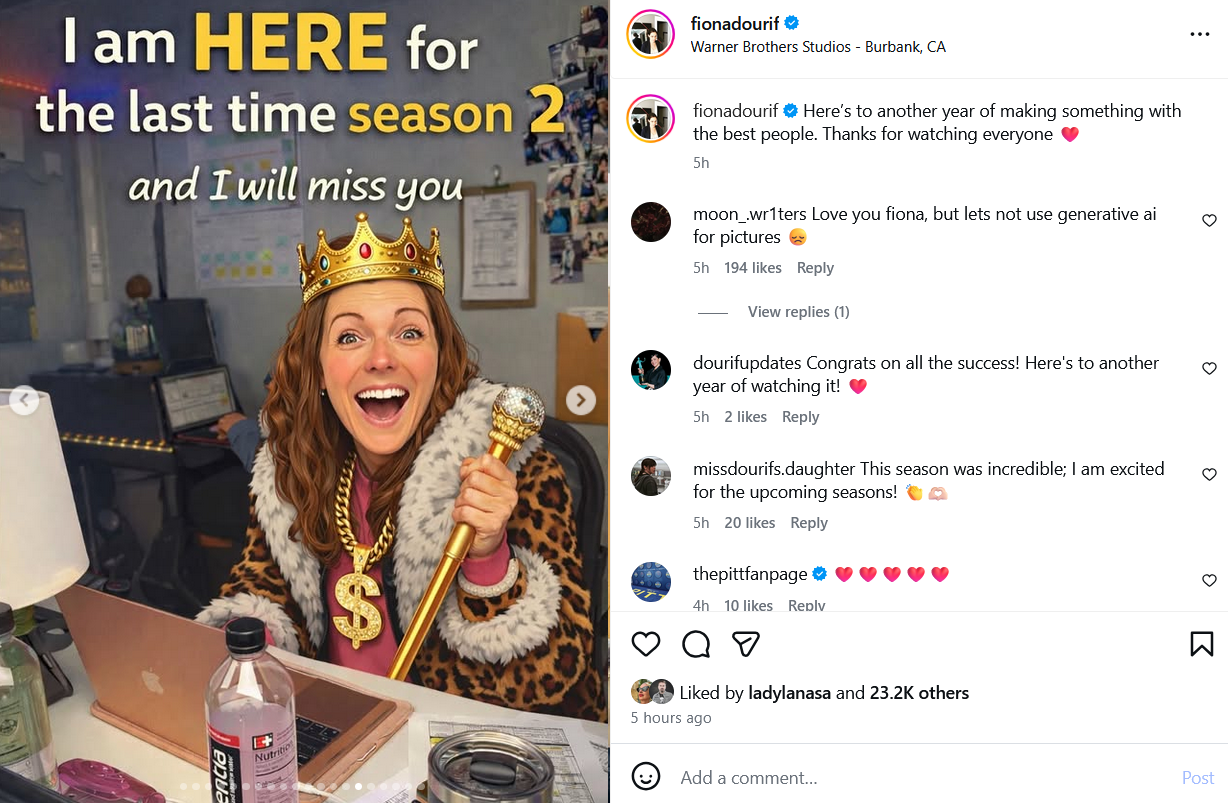Go to the previous carousel image
This screenshot has width=1228, height=803.
24,401
